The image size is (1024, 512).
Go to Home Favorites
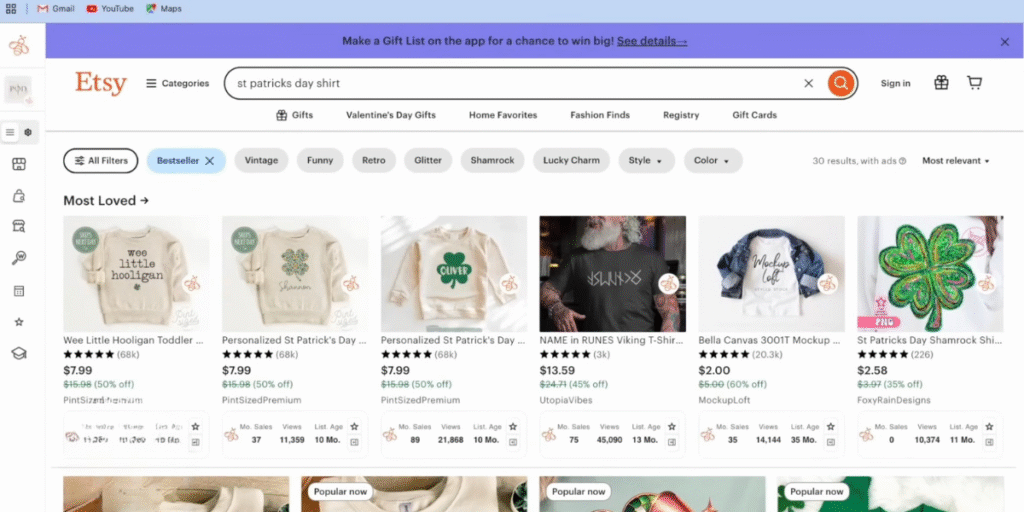coord(503,116)
